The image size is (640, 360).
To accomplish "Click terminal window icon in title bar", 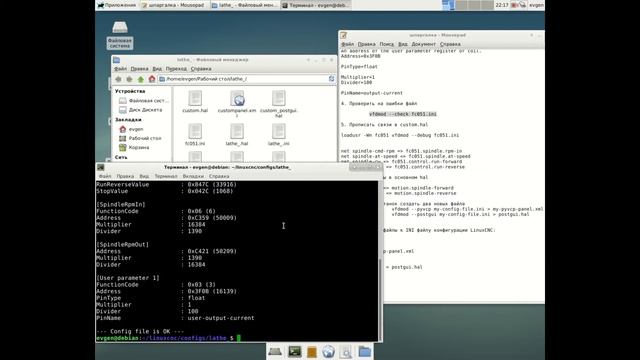I will (101, 167).
